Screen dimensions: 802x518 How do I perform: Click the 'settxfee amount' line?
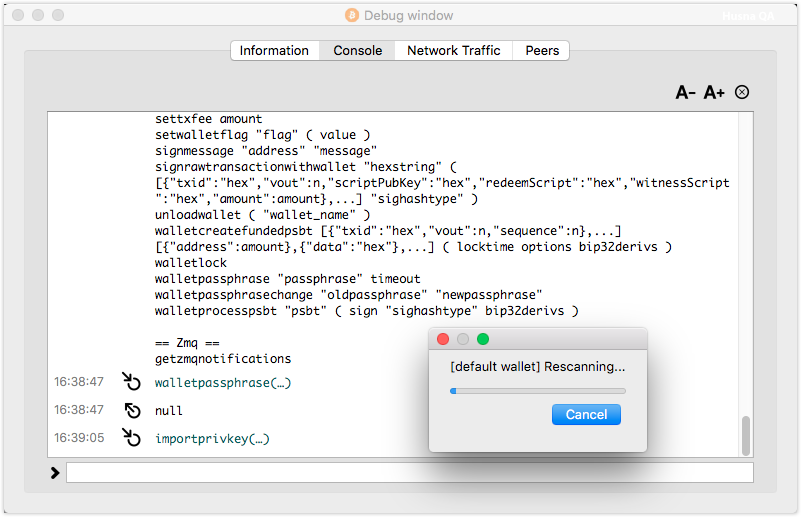(x=209, y=119)
